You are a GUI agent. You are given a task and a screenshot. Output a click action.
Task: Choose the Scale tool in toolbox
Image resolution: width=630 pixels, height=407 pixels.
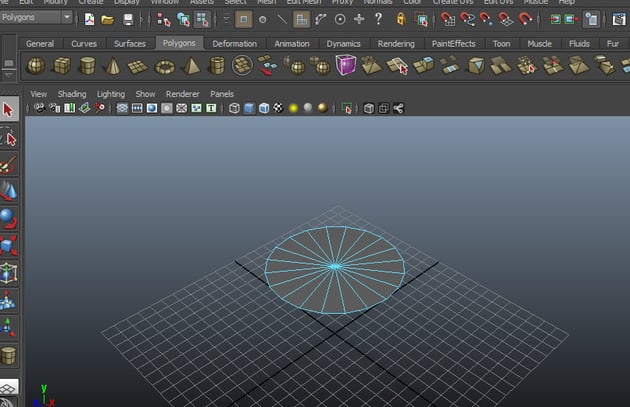coord(9,246)
